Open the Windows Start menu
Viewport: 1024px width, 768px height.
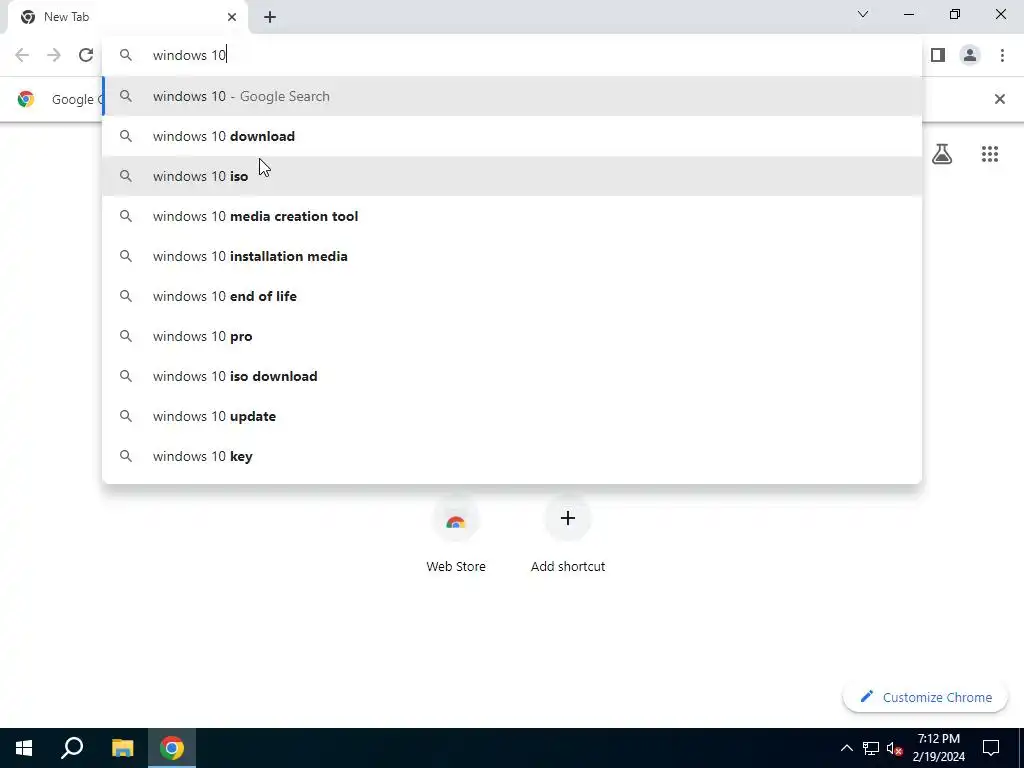(24, 748)
